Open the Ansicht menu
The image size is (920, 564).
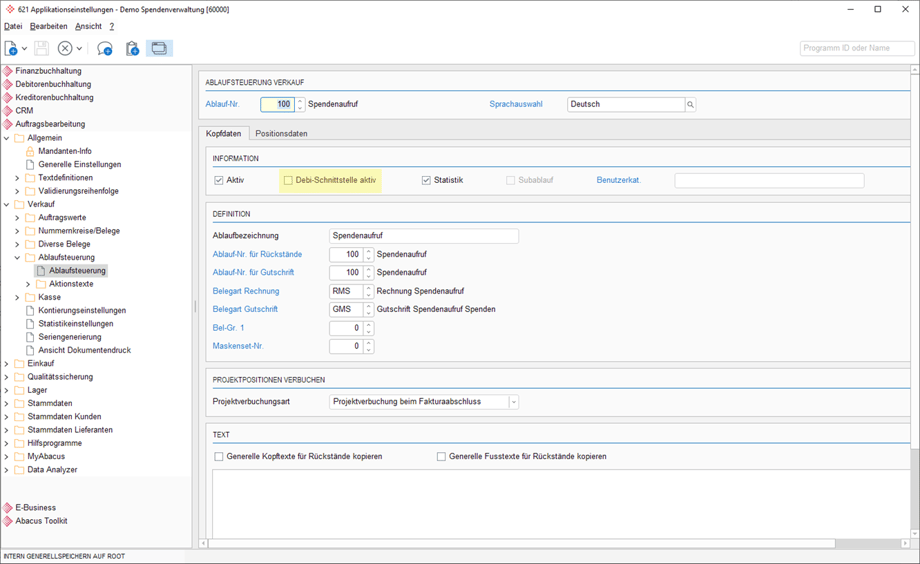coord(88,26)
